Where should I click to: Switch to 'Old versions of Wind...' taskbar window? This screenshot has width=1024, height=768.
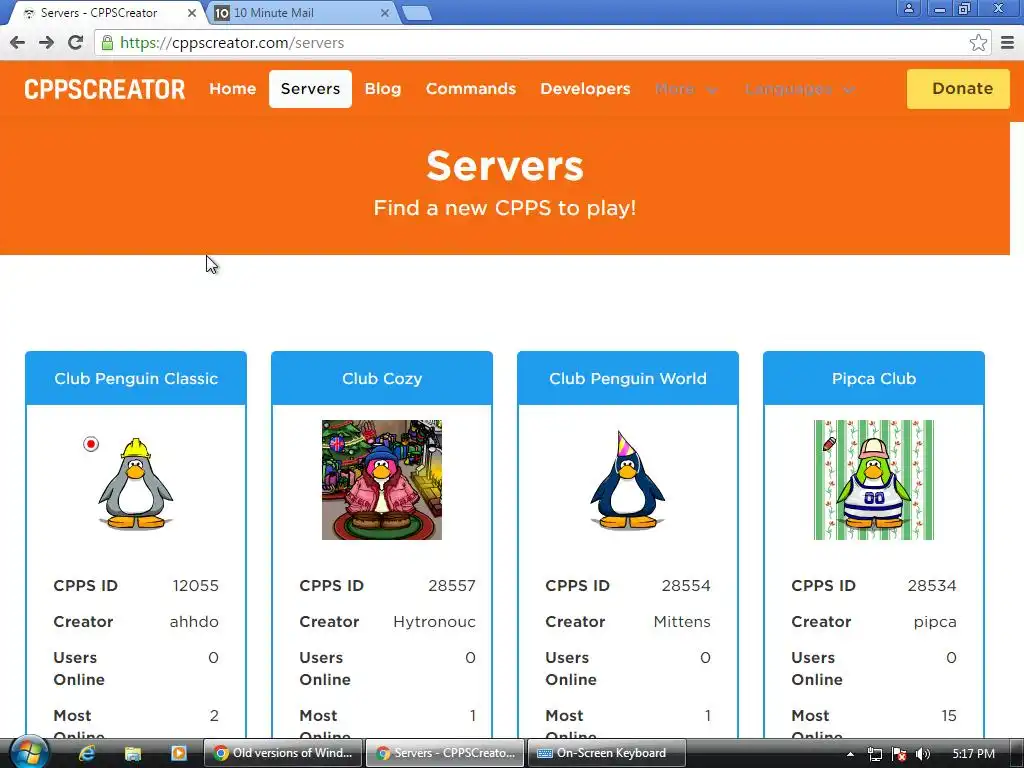point(283,754)
